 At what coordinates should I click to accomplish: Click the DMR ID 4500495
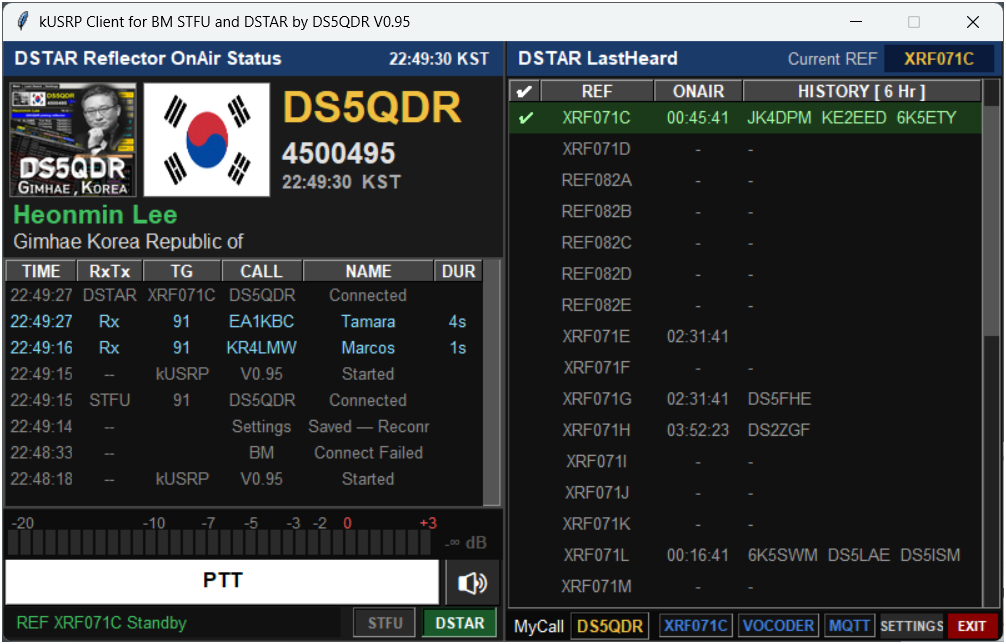click(x=338, y=153)
